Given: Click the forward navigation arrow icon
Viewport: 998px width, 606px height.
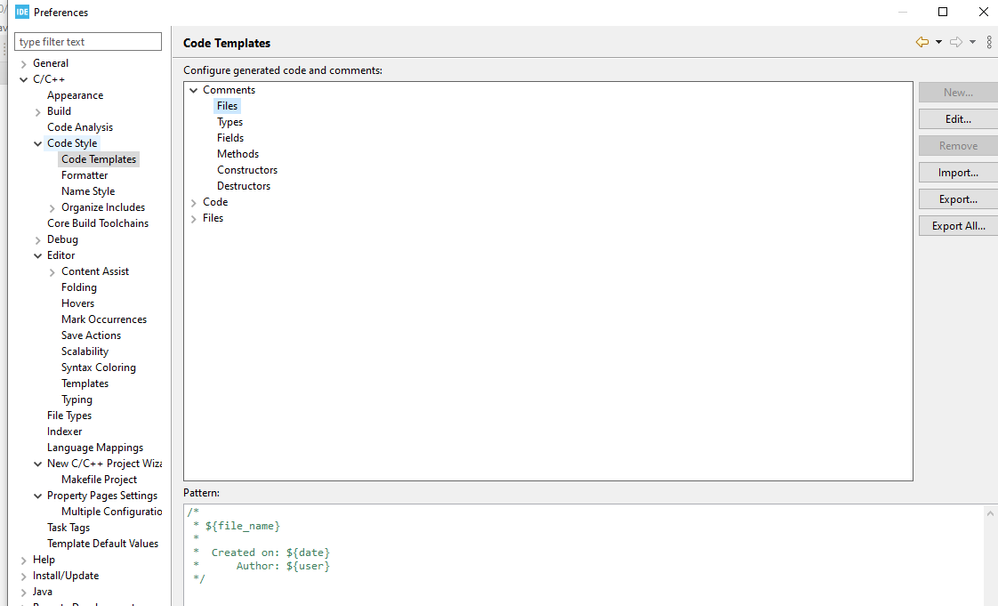Looking at the screenshot, I should (956, 42).
